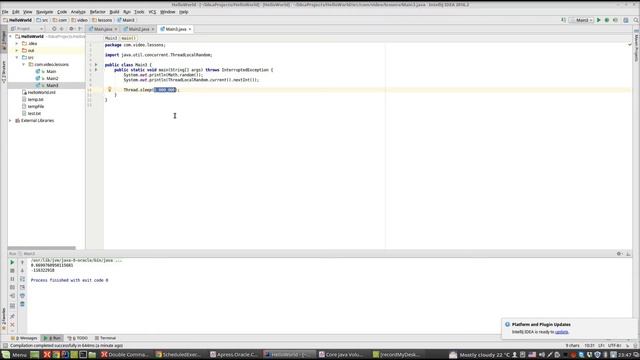Viewport: 640px width, 360px height.
Task: Run with coverage from the top toolbar
Action: coord(616,20)
